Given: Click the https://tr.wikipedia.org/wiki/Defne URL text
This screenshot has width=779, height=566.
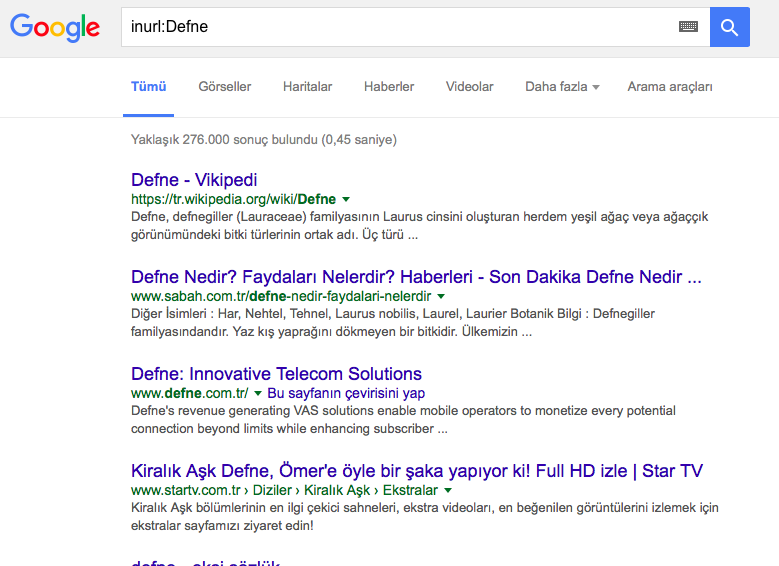Looking at the screenshot, I should [234, 199].
